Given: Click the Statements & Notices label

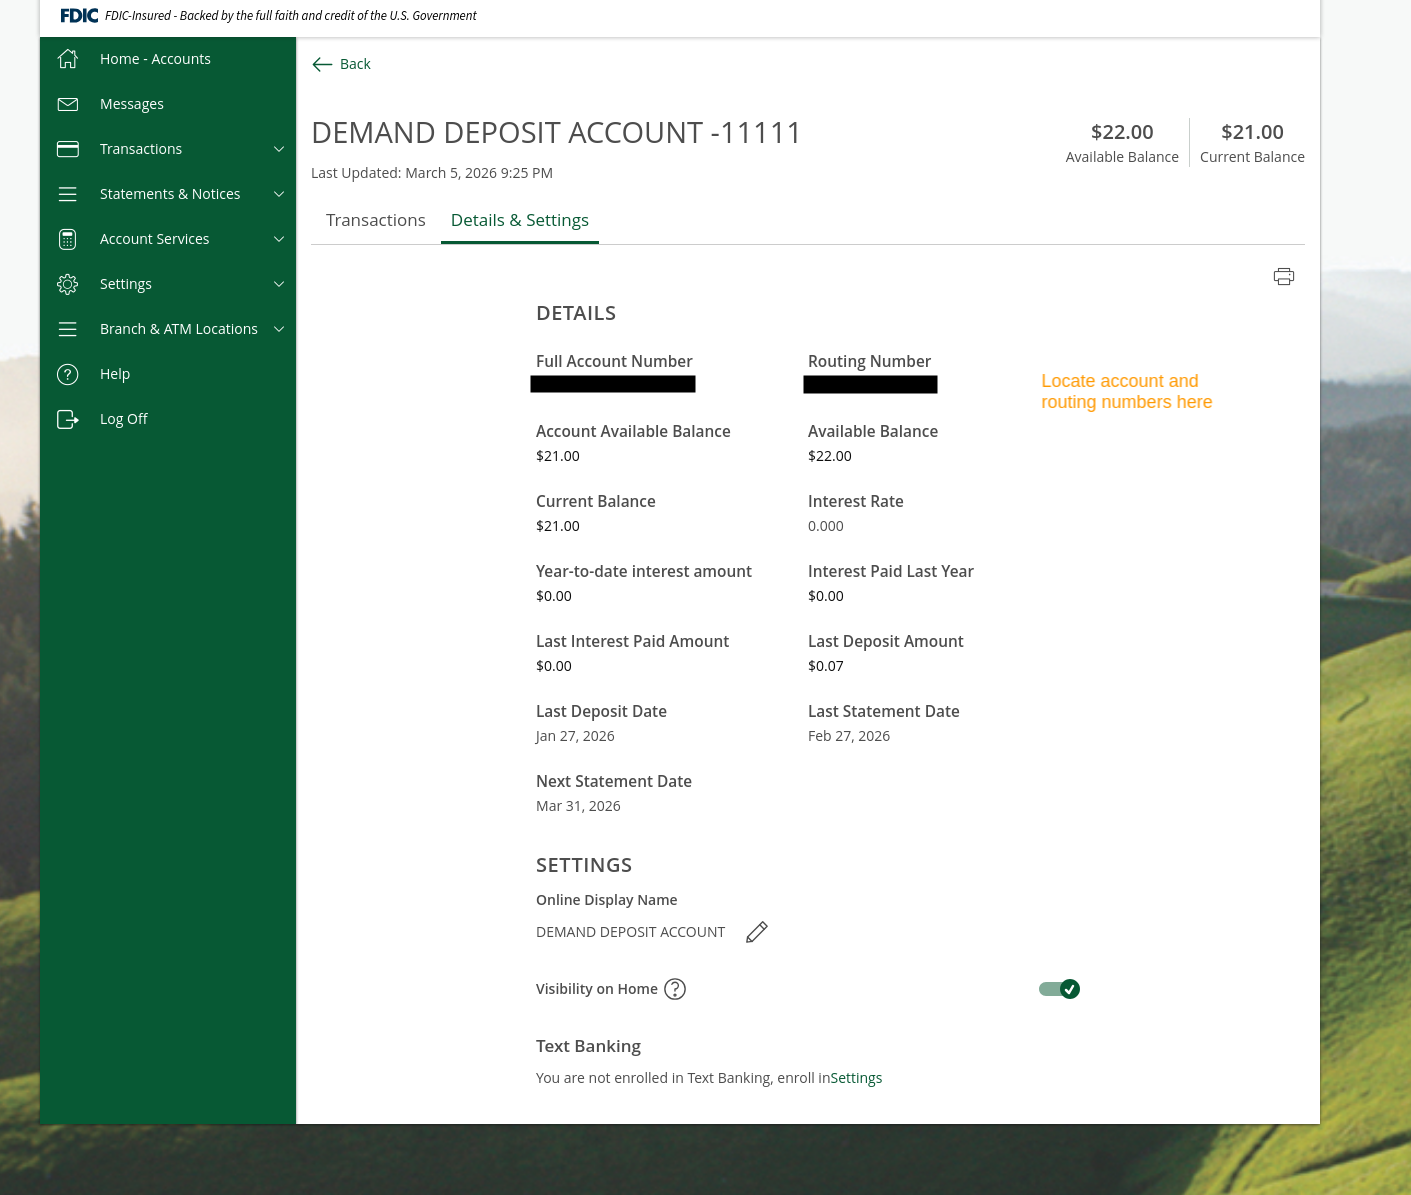Looking at the screenshot, I should pos(170,194).
